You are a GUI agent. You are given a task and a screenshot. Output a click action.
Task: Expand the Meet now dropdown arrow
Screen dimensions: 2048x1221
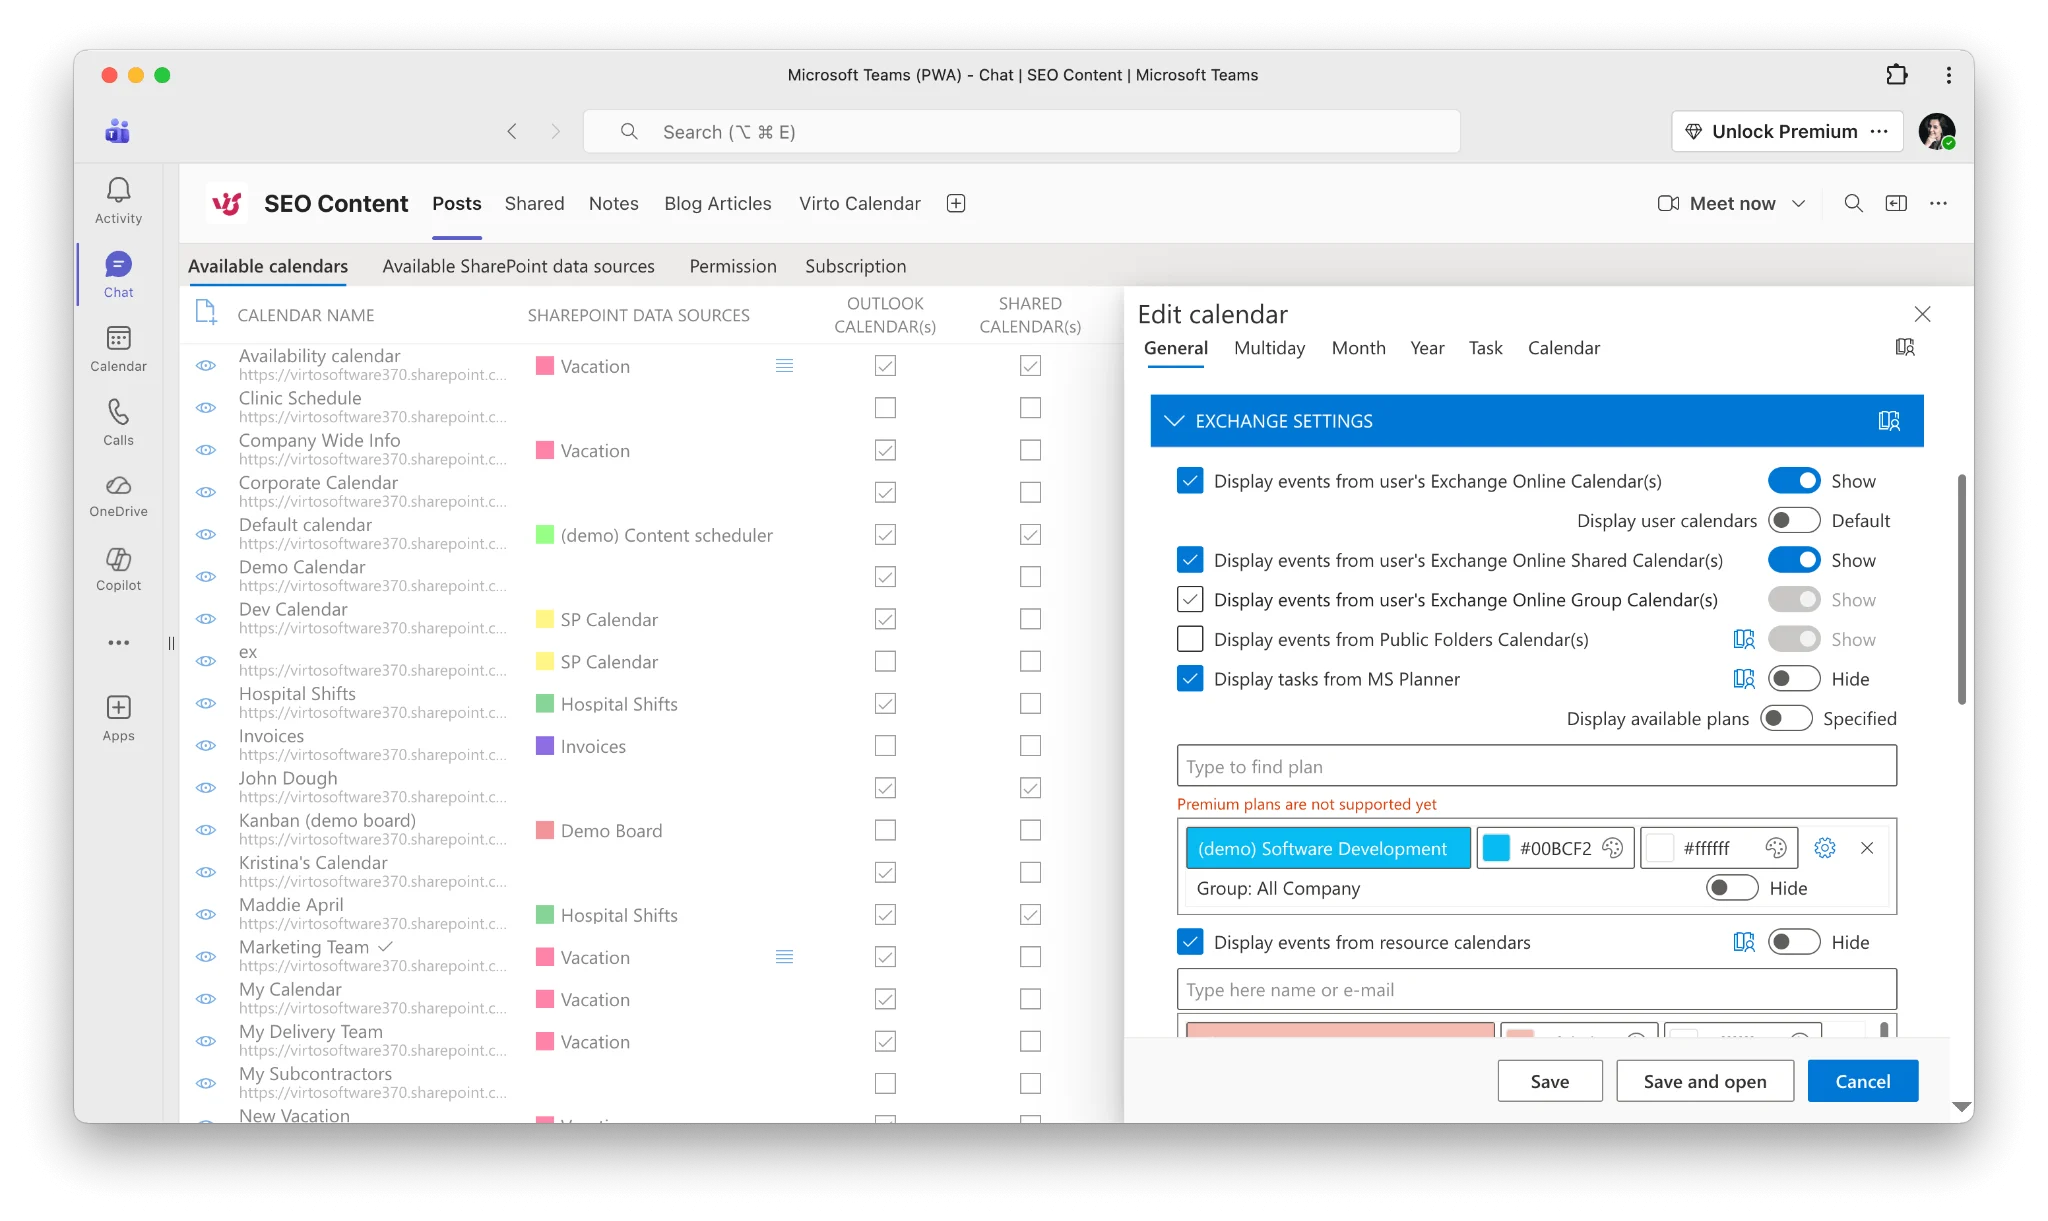coord(1799,203)
